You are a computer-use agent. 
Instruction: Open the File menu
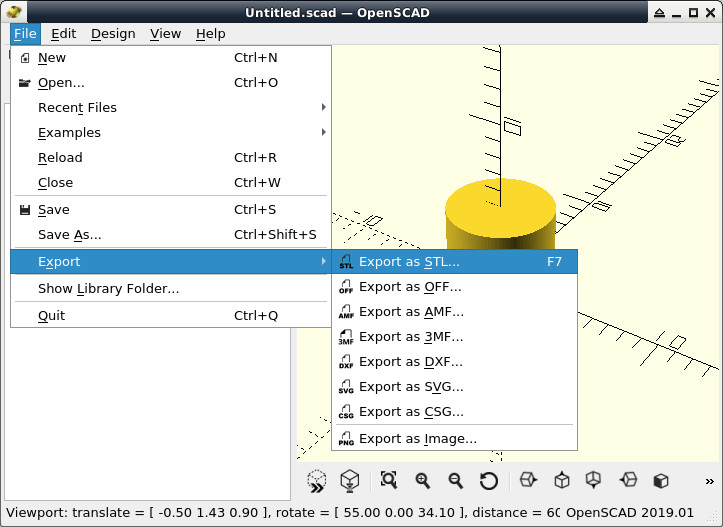click(x=25, y=34)
